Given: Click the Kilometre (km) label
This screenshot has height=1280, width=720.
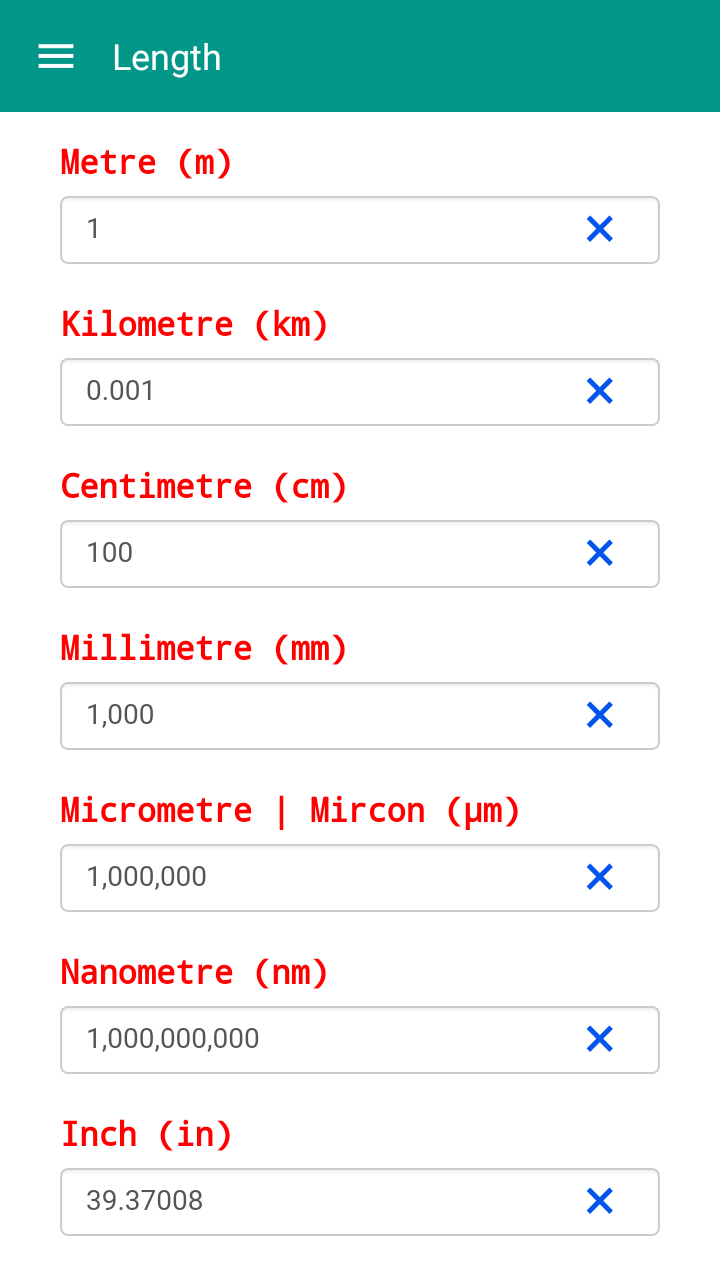Looking at the screenshot, I should (x=195, y=324).
